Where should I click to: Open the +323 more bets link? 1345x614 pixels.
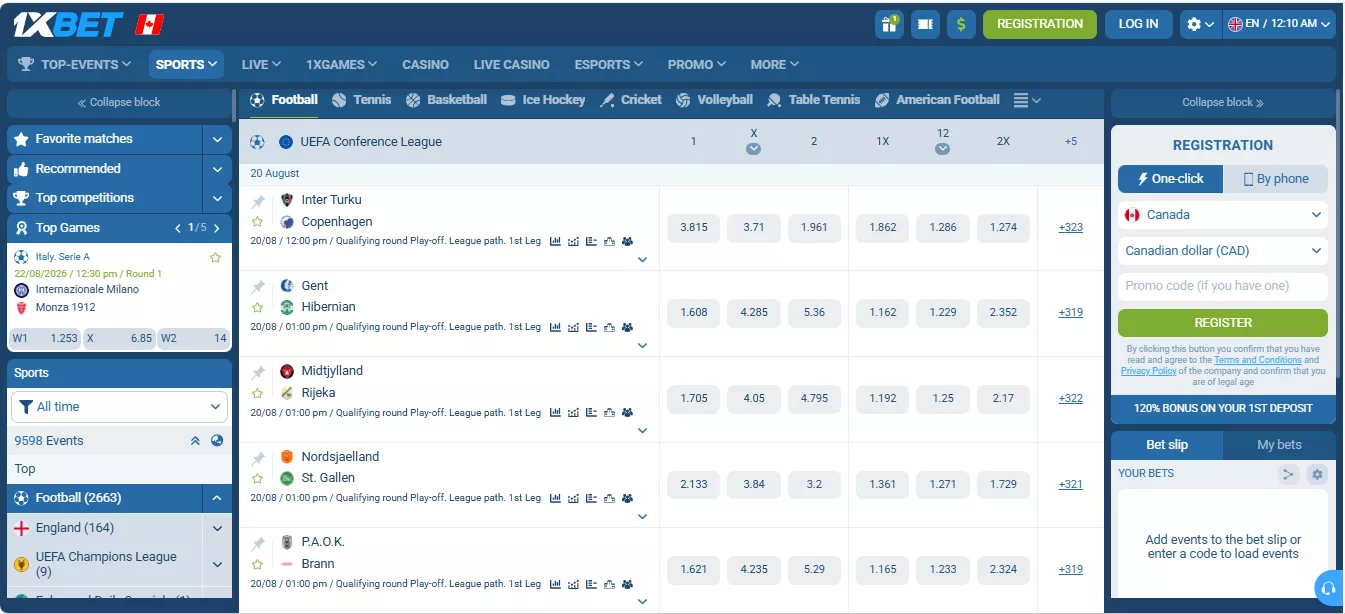click(1070, 227)
